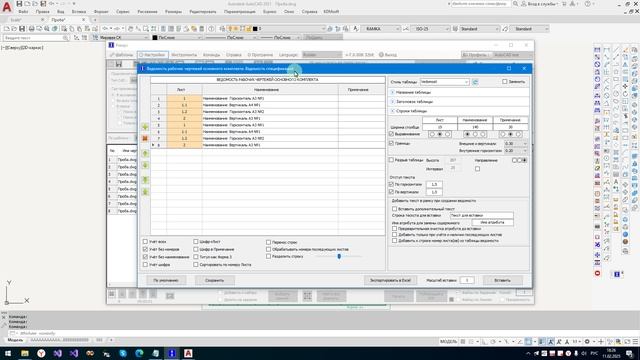This screenshot has height=360, width=640.
Task: Move the selected row down one position
Action: pyautogui.click(x=145, y=166)
